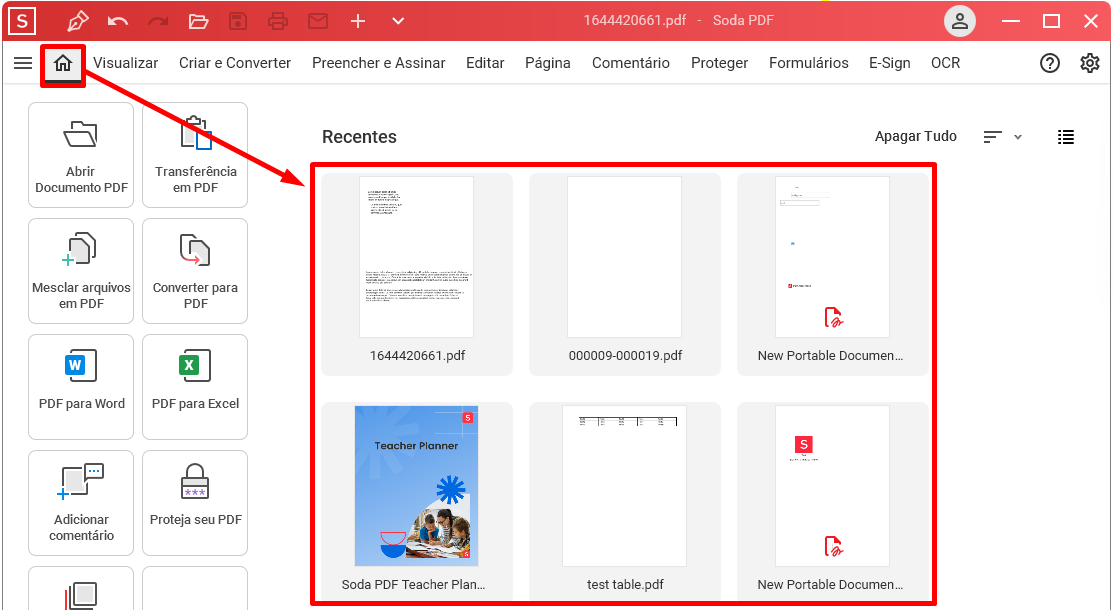Open the Comentário tab
The image size is (1113, 610).
point(630,63)
